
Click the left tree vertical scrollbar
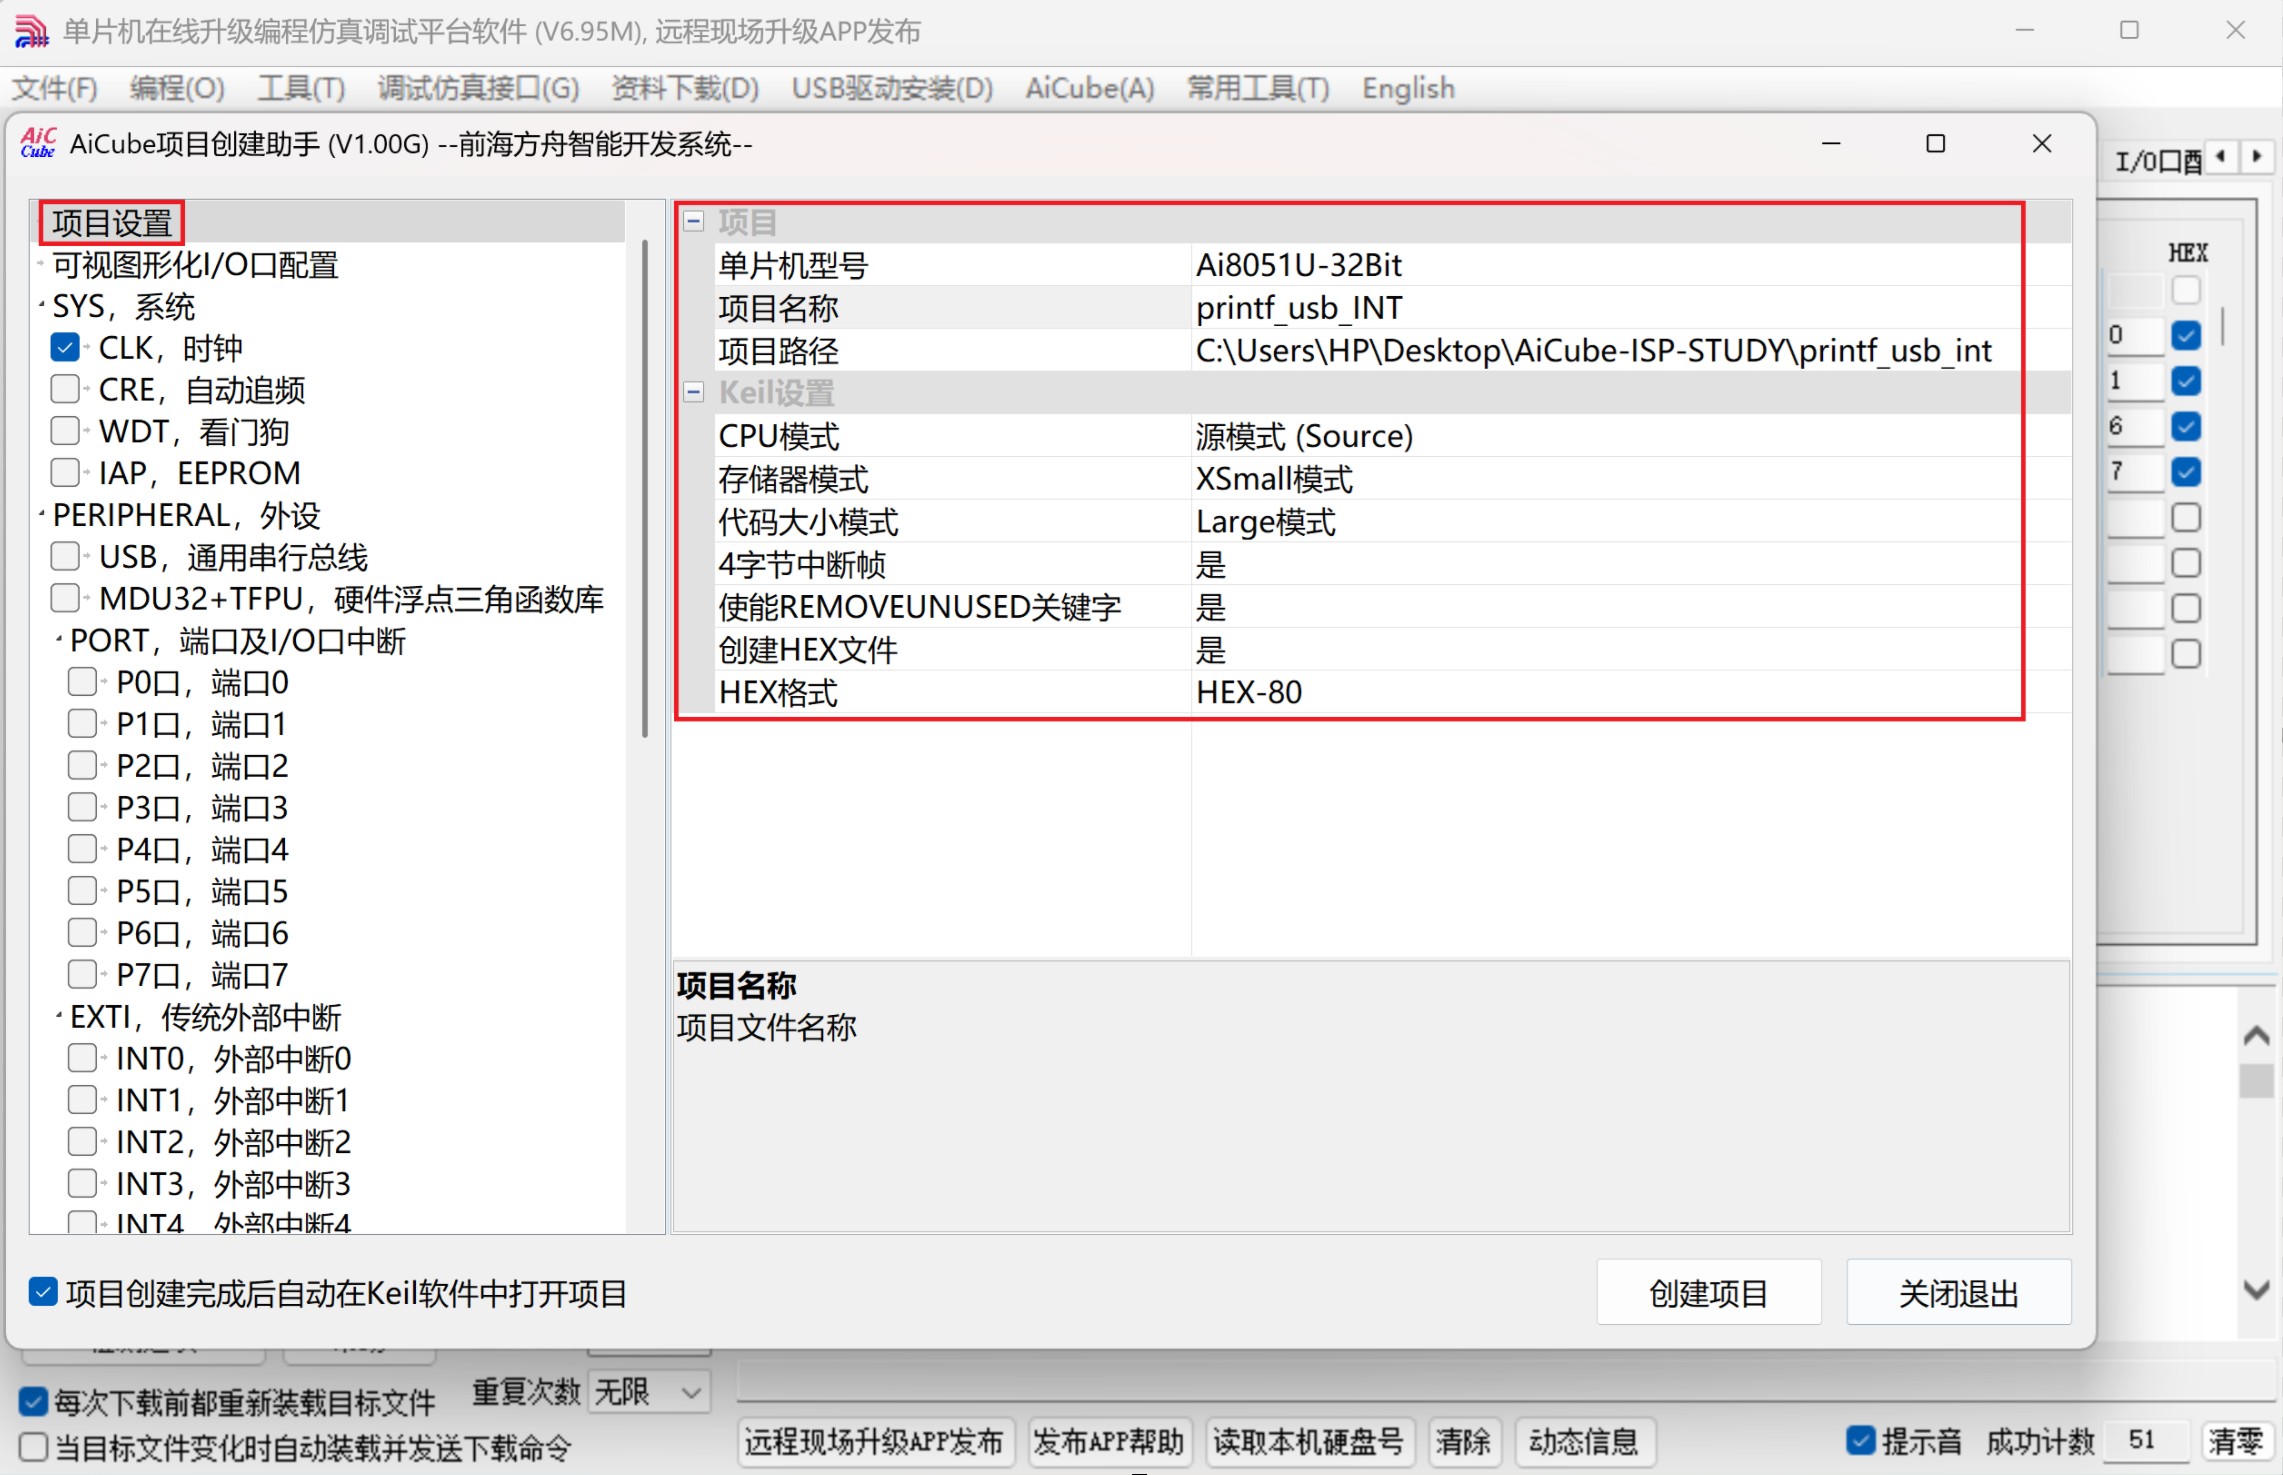click(645, 488)
